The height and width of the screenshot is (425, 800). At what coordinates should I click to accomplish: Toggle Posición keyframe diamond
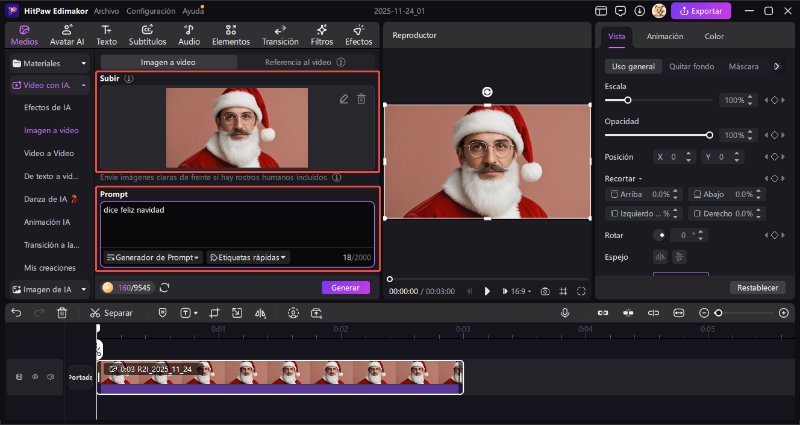pos(774,157)
